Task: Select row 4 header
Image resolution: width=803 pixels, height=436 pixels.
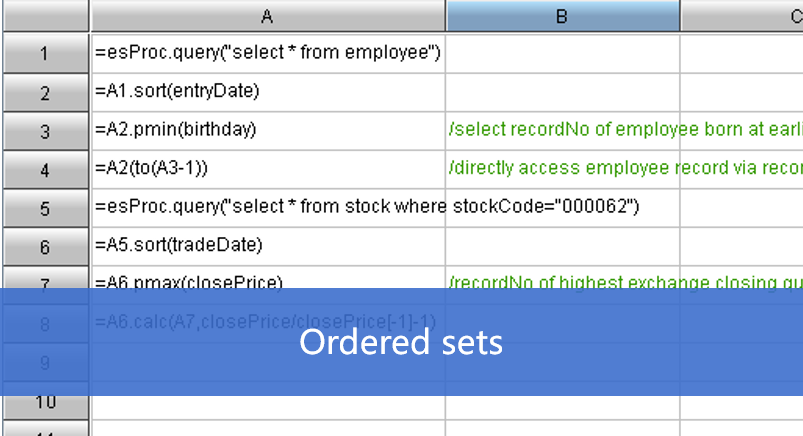Action: click(46, 170)
